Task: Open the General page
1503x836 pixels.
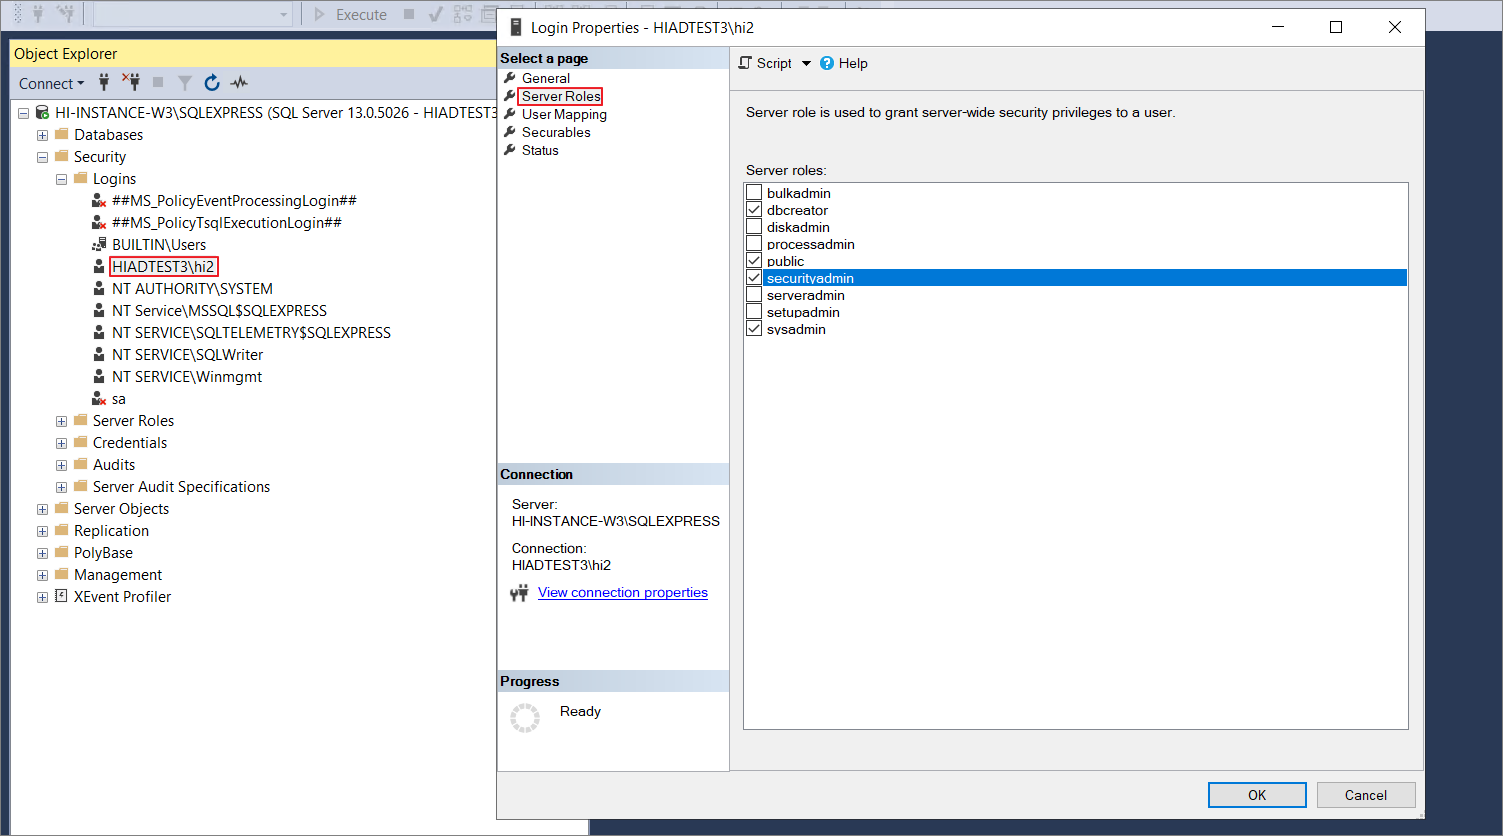Action: coord(546,78)
